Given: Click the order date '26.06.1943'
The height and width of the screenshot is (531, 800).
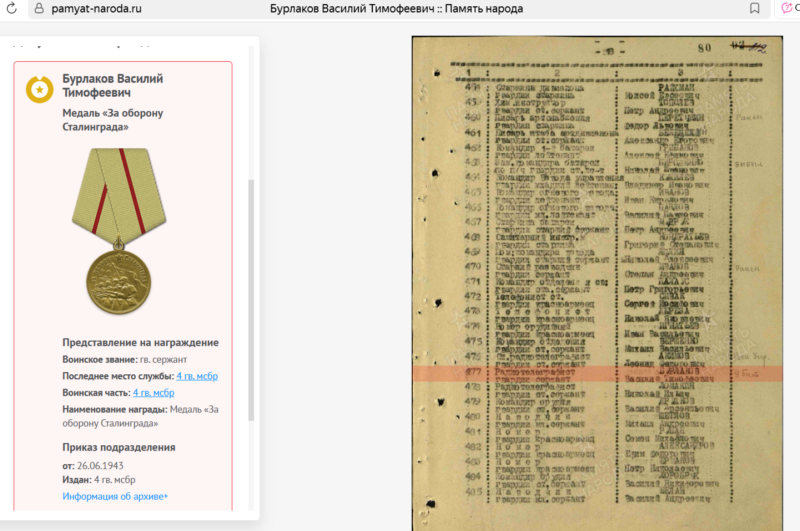Looking at the screenshot, I should click(x=100, y=466).
